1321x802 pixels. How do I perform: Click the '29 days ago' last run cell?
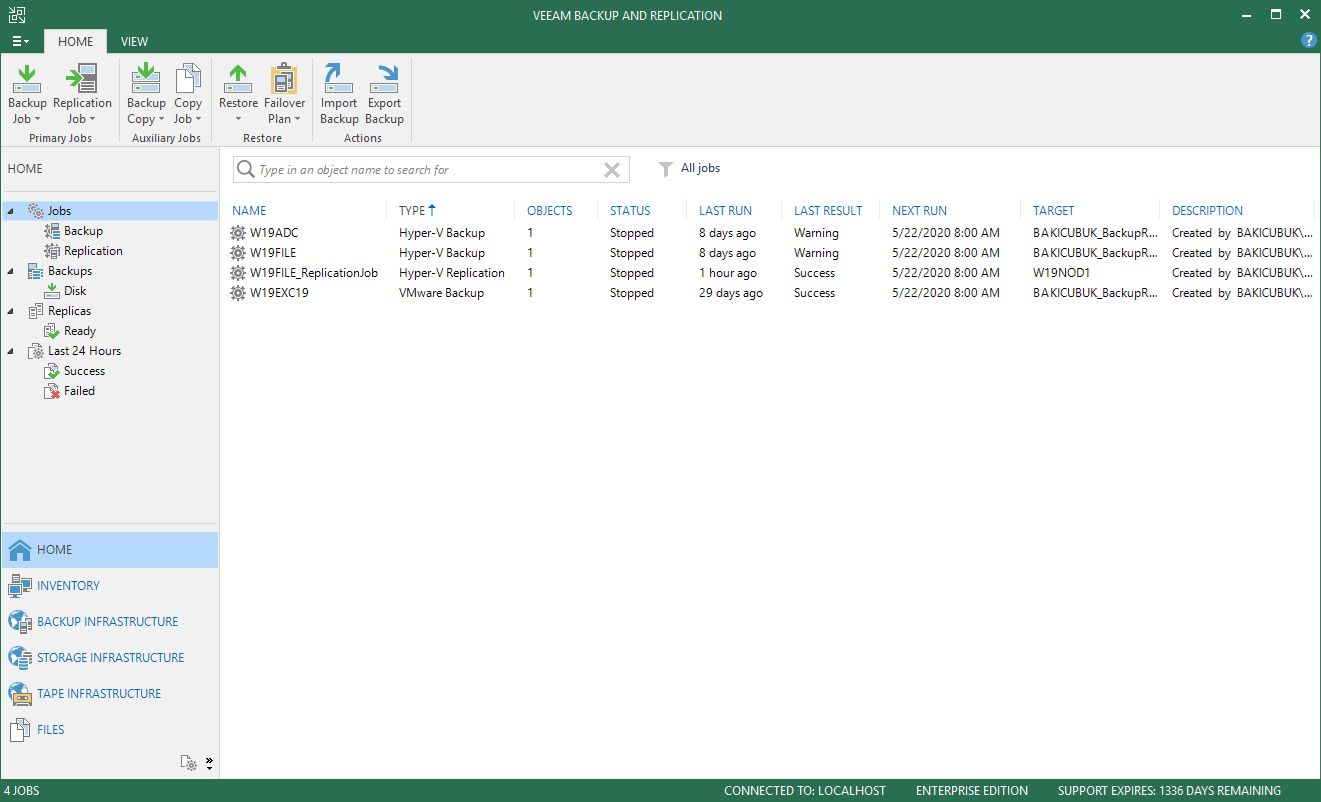731,293
